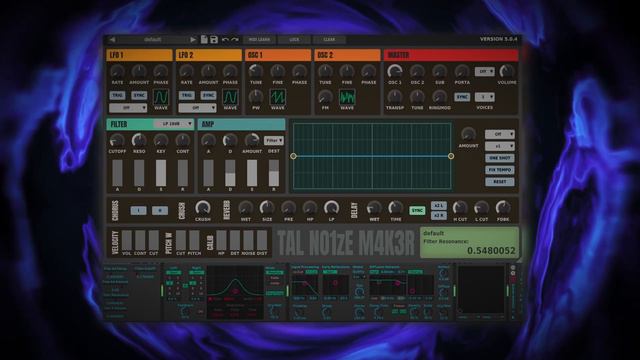The height and width of the screenshot is (360, 640).
Task: Open the envelope DEST Filter dropdown
Action: coord(274,140)
